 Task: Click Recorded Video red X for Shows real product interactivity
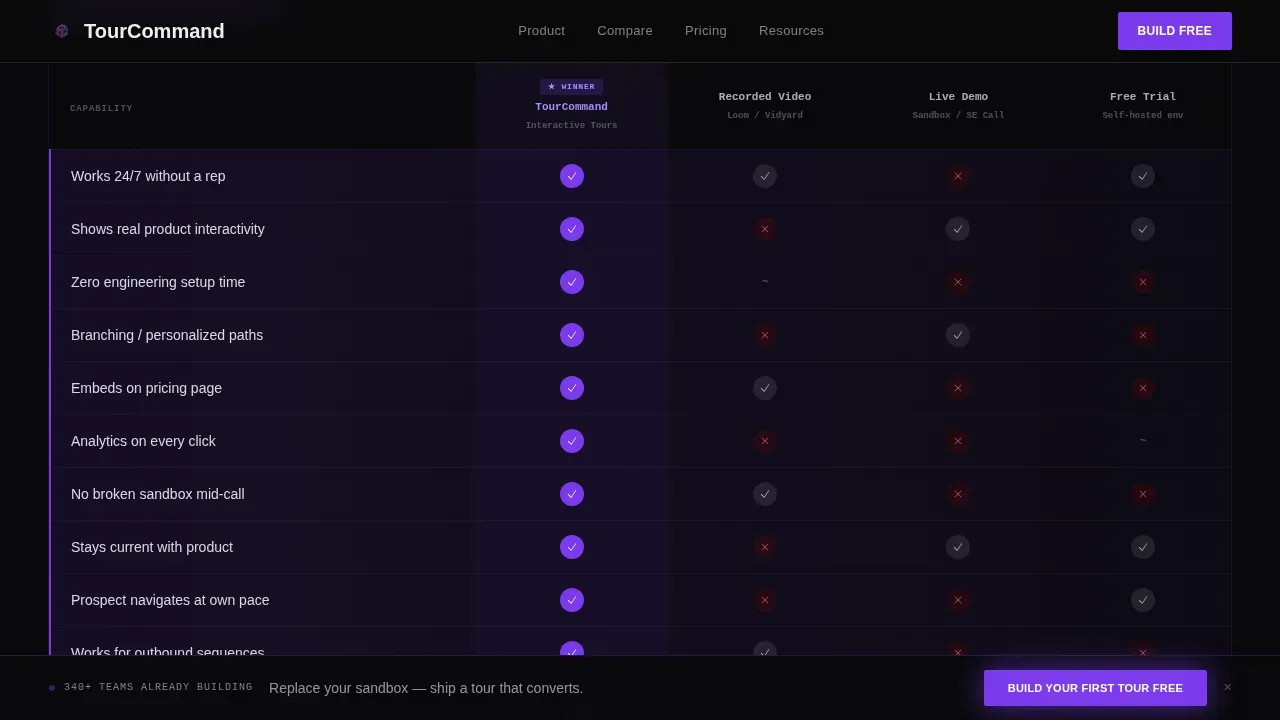point(765,229)
